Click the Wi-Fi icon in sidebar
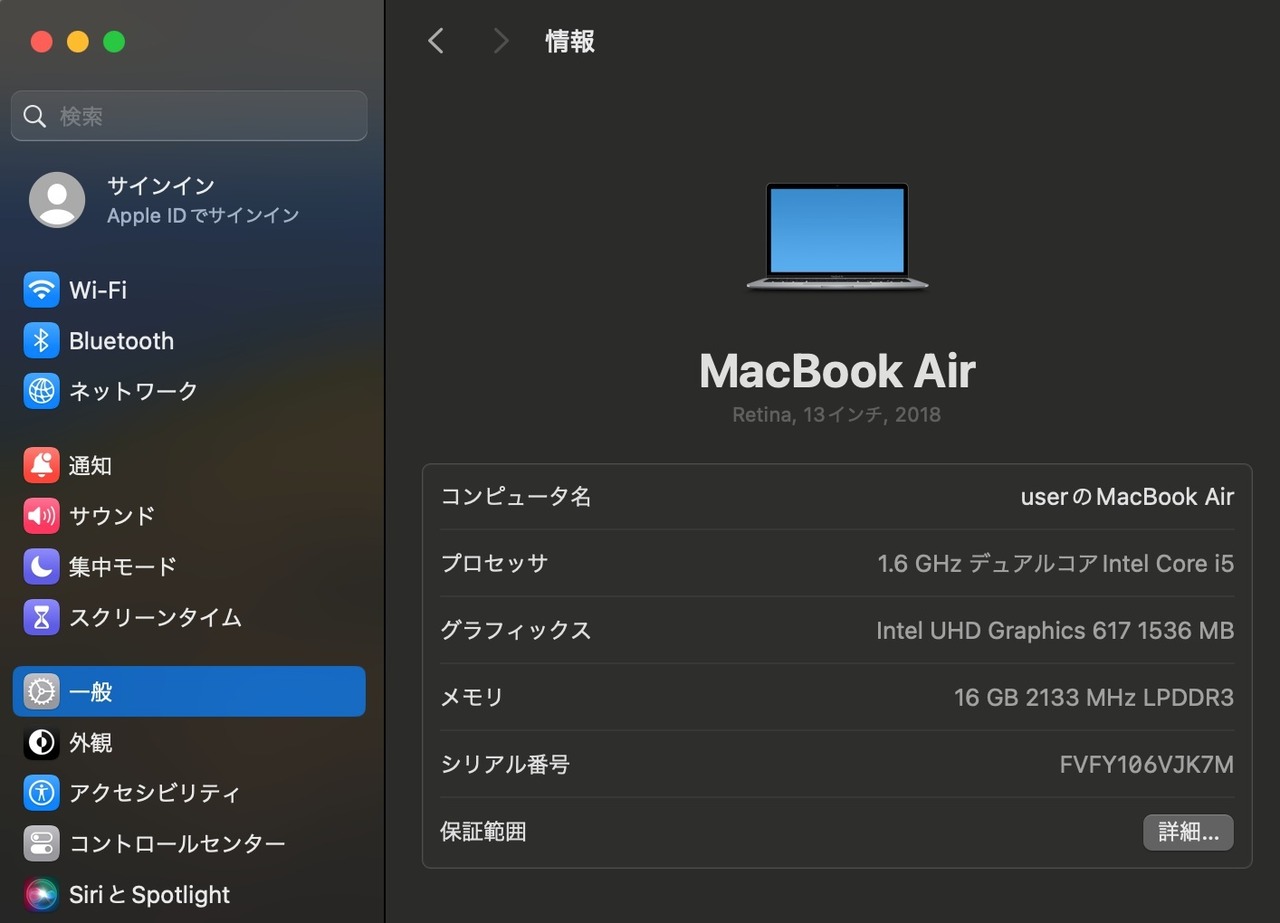Image resolution: width=1280 pixels, height=923 pixels. click(41, 290)
